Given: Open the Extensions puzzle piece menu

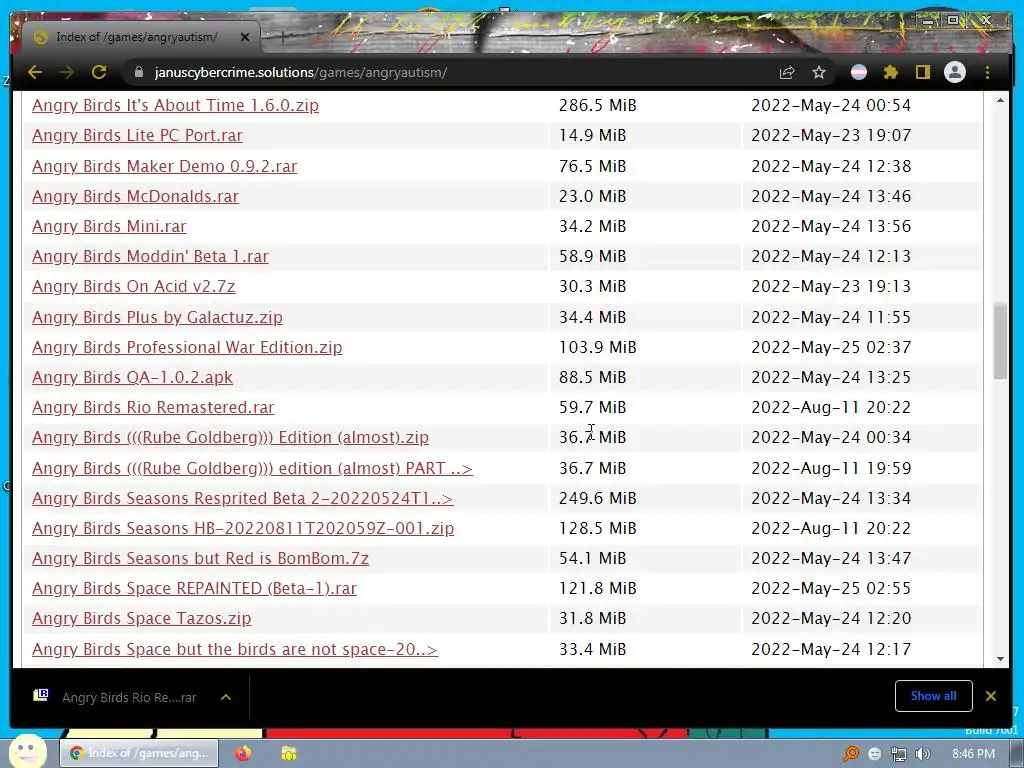Looking at the screenshot, I should [891, 72].
